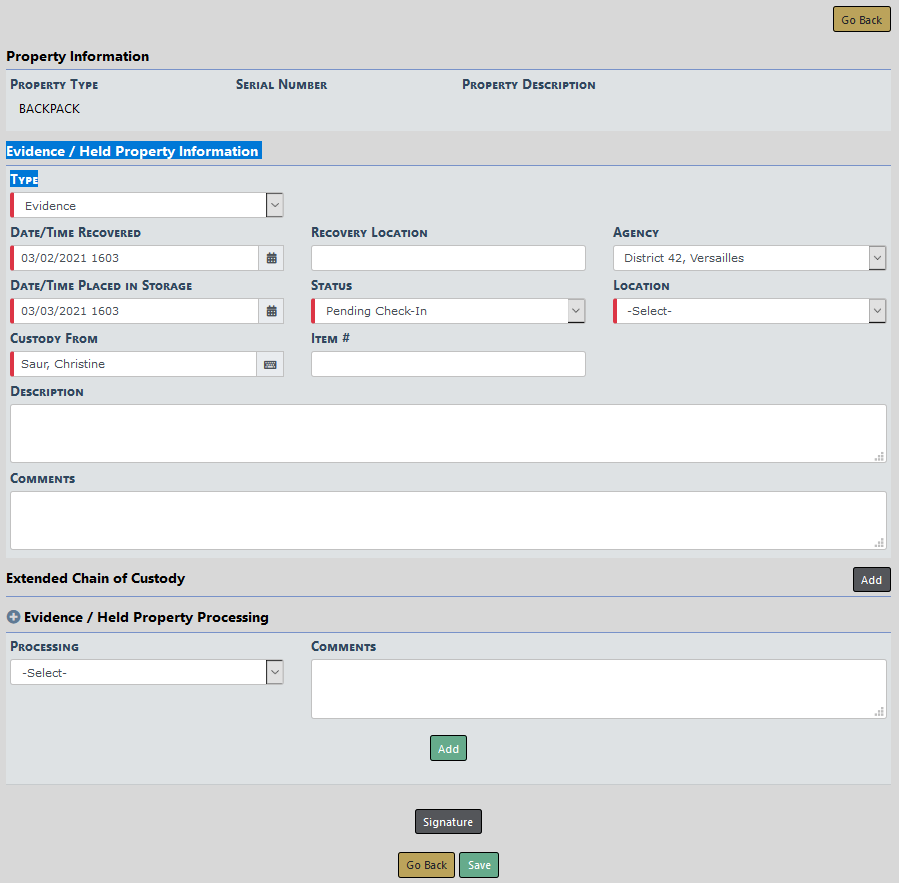Click the Processing Comments text area
The width and height of the screenshot is (899, 883).
tap(597, 688)
